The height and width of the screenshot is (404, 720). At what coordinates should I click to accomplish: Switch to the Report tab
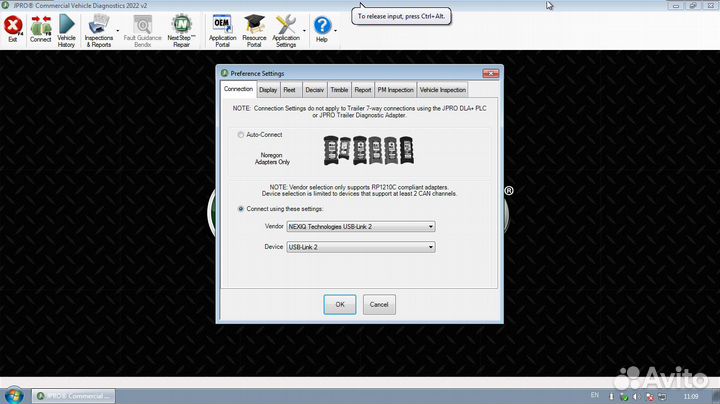(363, 90)
